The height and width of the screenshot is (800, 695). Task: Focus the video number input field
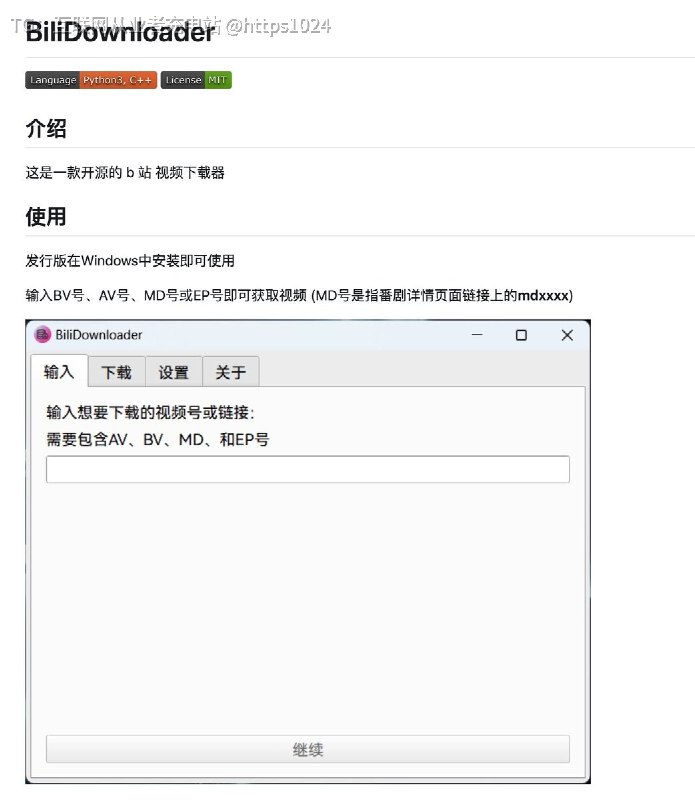point(308,469)
